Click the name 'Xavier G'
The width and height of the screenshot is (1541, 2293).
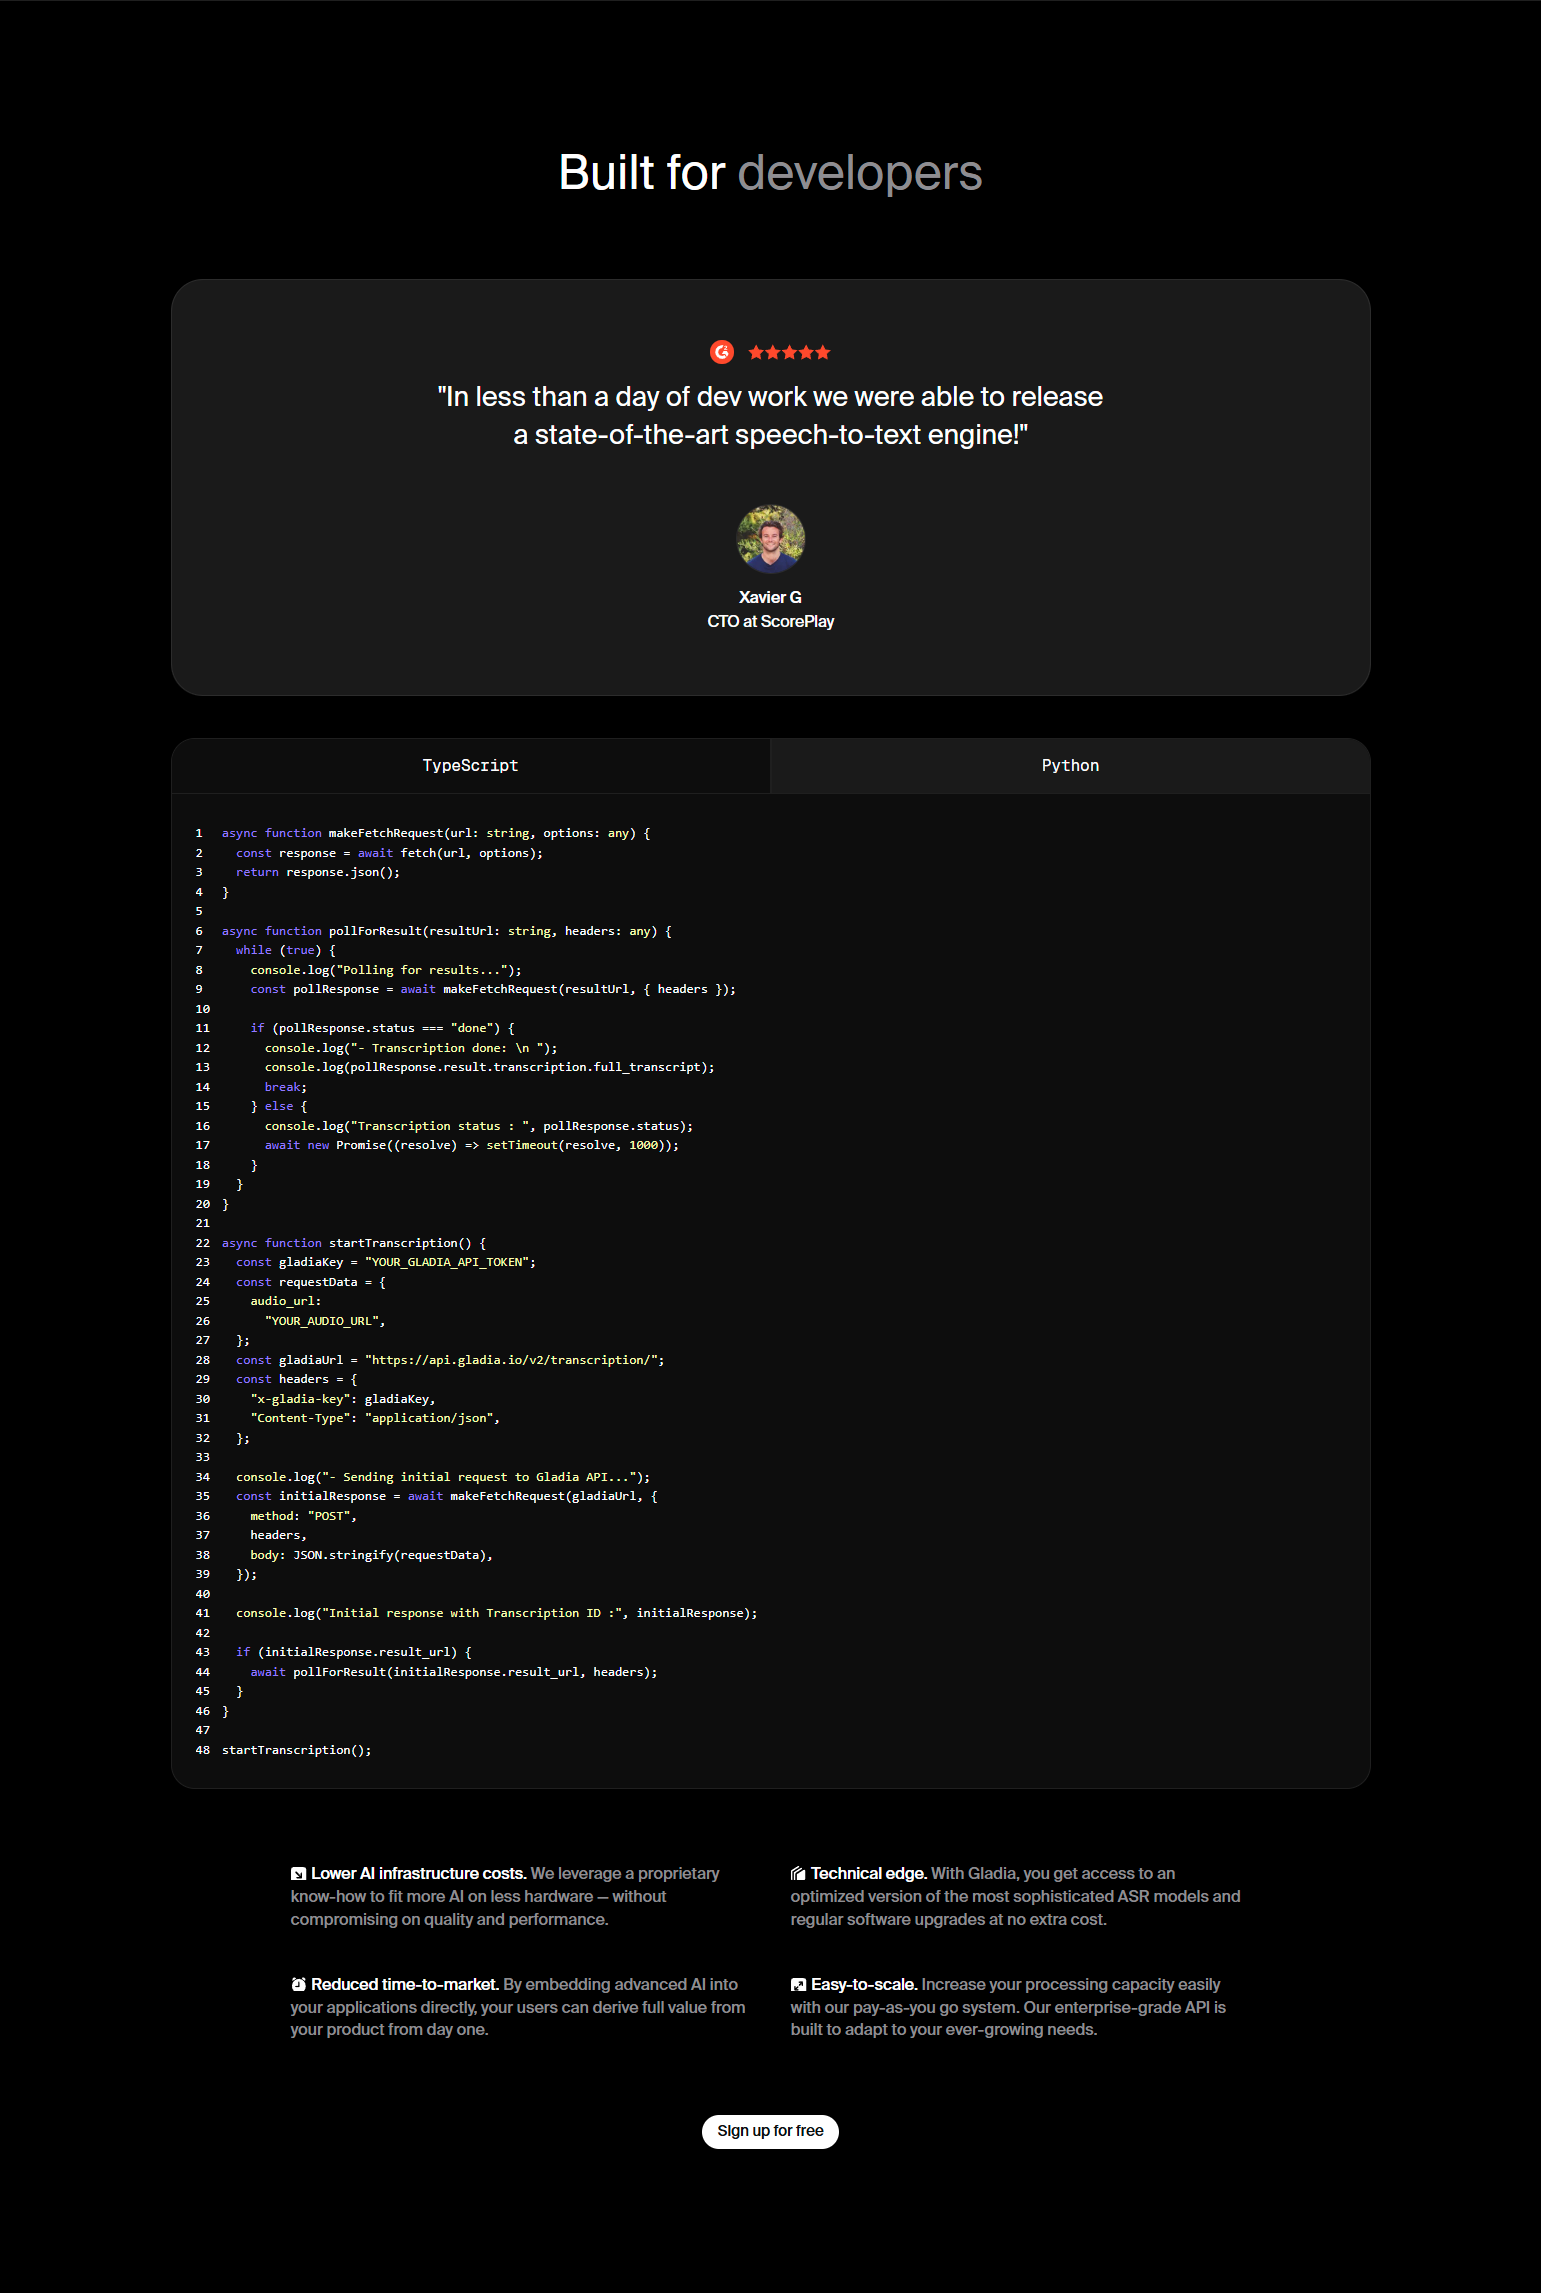pyautogui.click(x=770, y=597)
